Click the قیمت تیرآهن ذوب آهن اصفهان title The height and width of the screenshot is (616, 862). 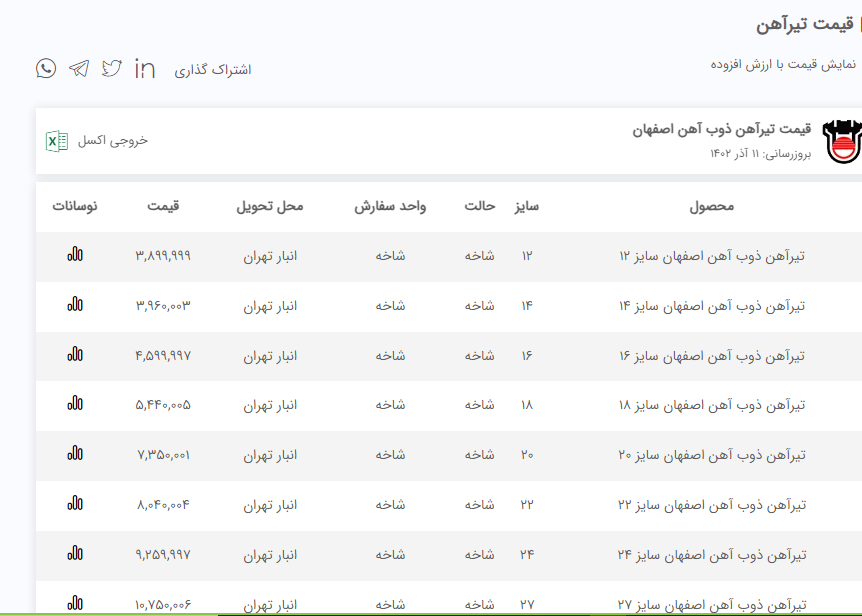click(721, 130)
